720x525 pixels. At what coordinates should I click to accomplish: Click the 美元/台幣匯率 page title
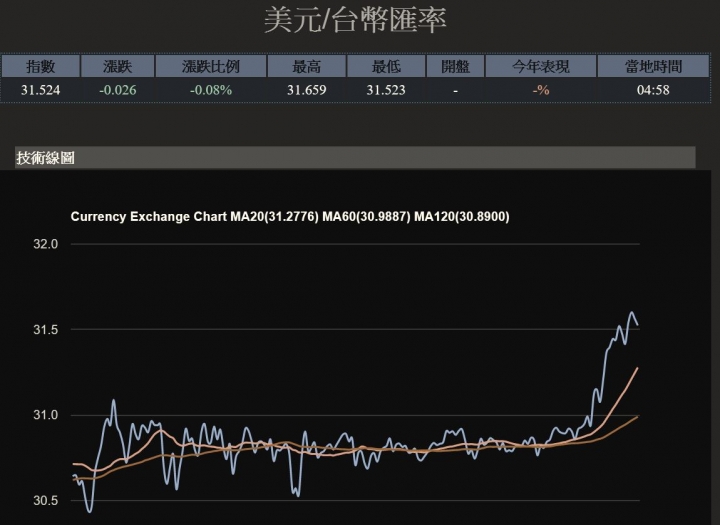click(x=355, y=20)
